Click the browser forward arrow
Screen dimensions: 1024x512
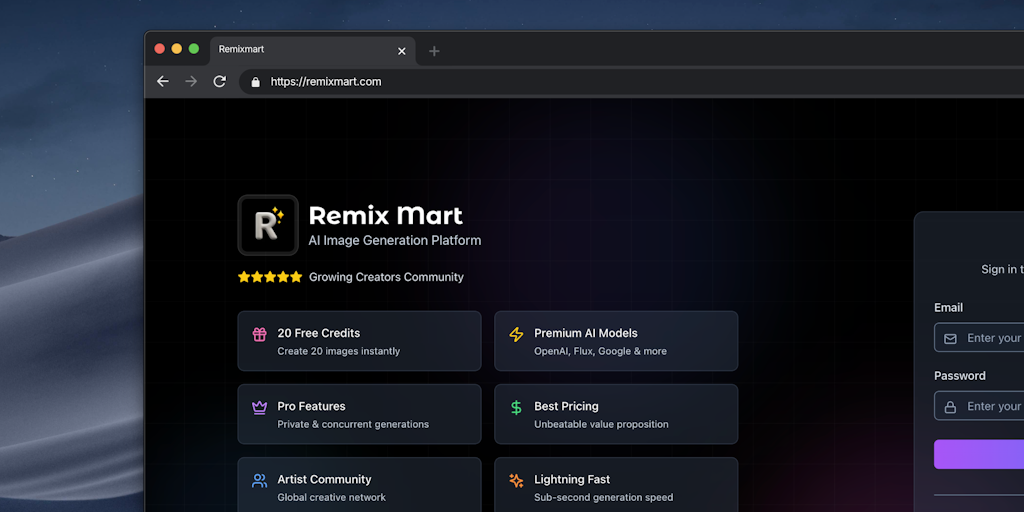(191, 82)
